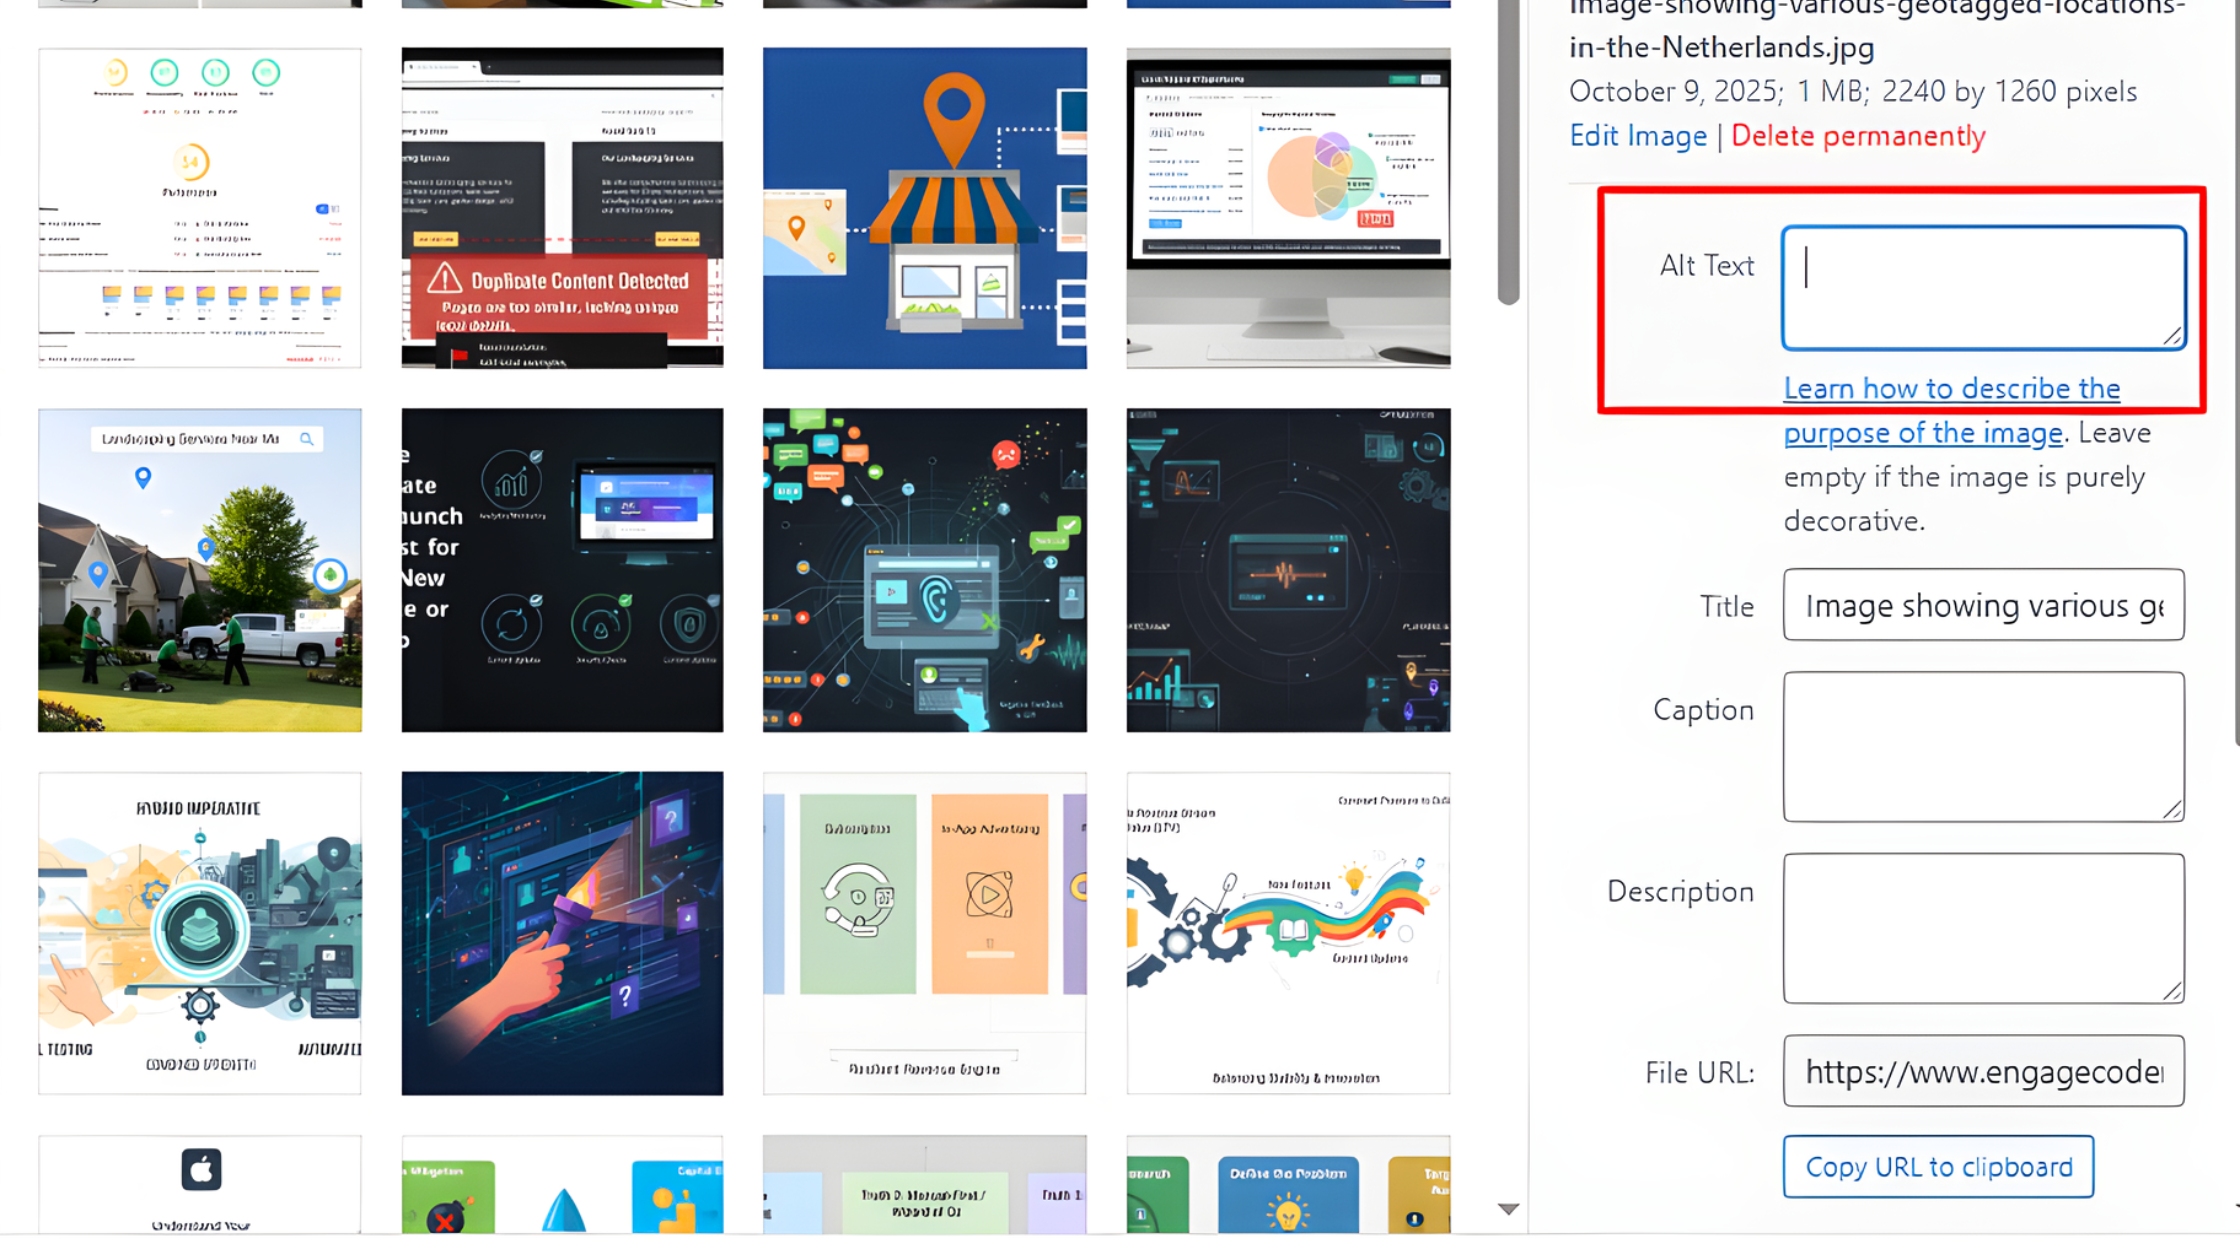Select the ear icon voice search thumbnail
2240x1260 pixels.
coord(924,570)
